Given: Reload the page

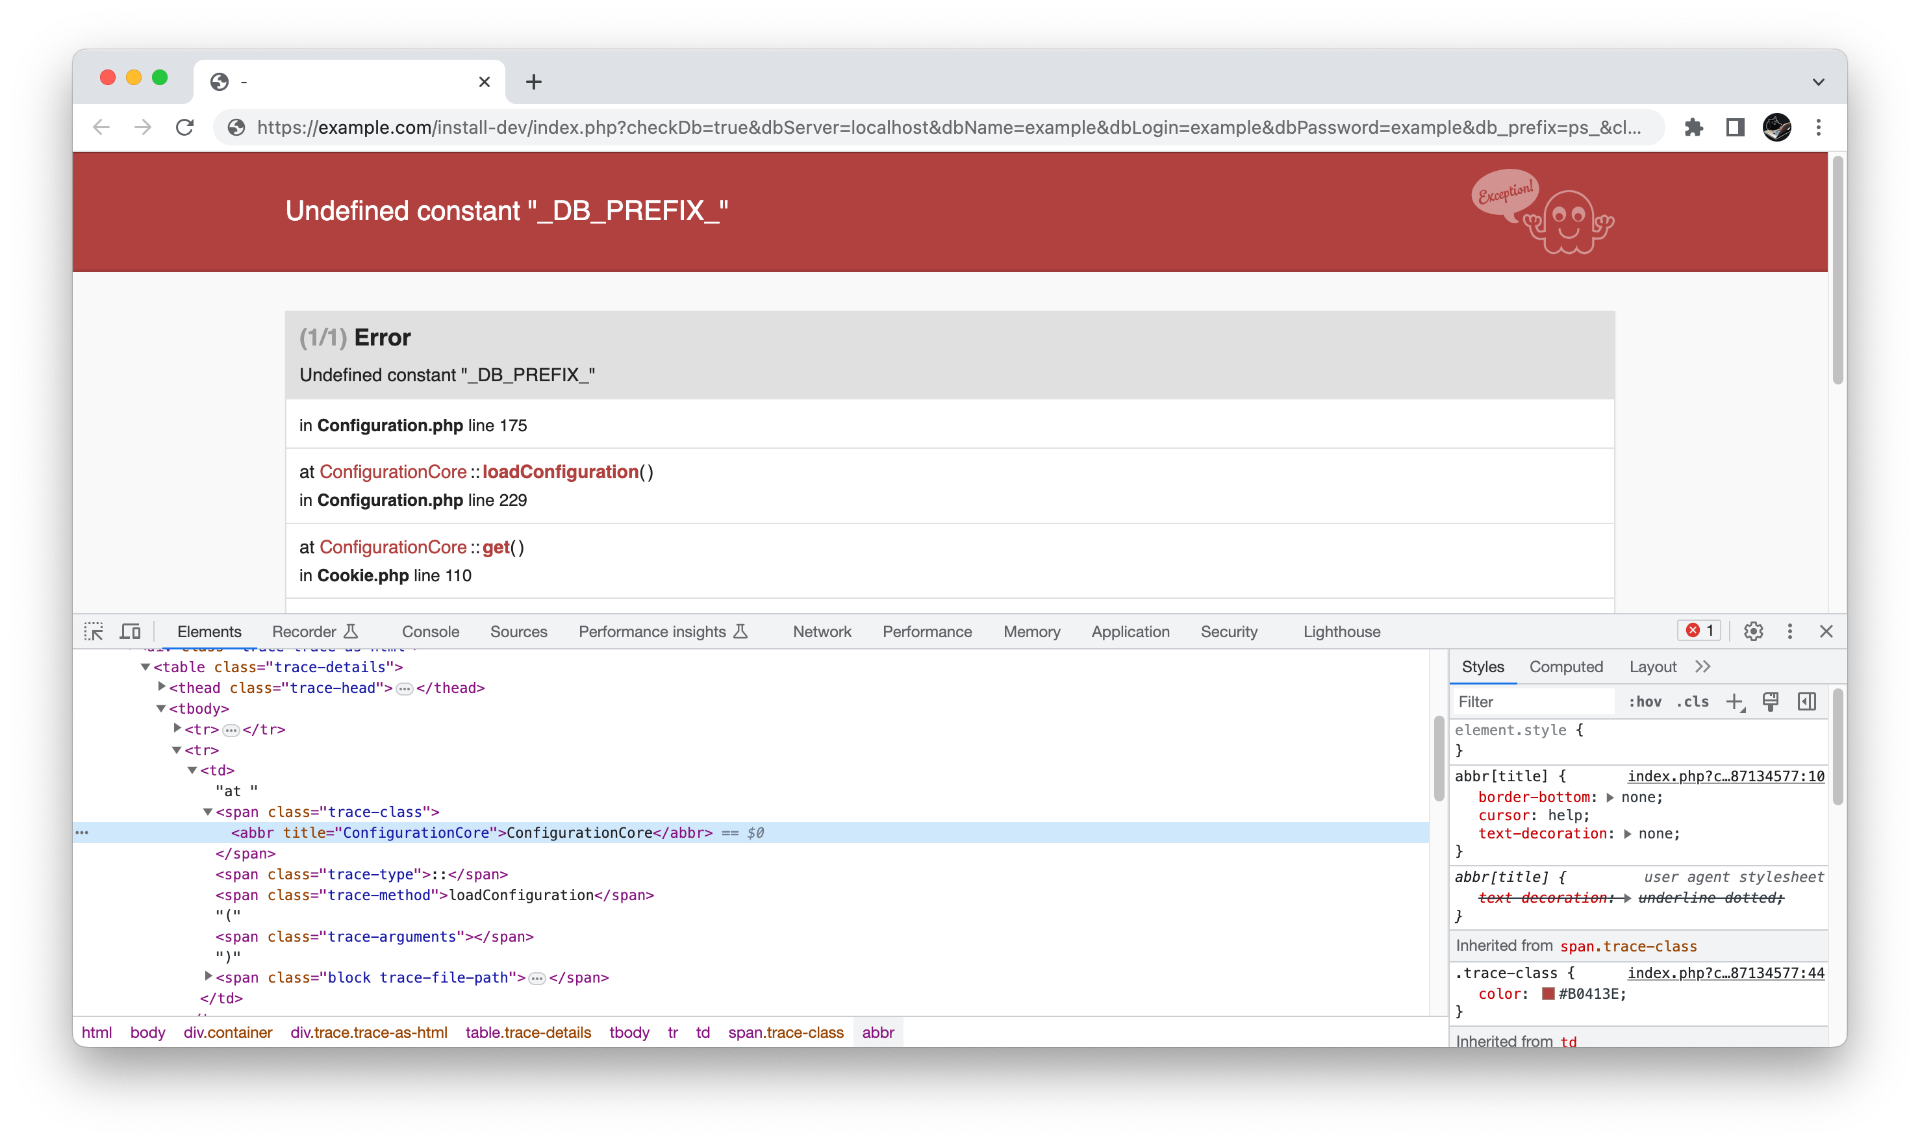Looking at the screenshot, I should [185, 127].
